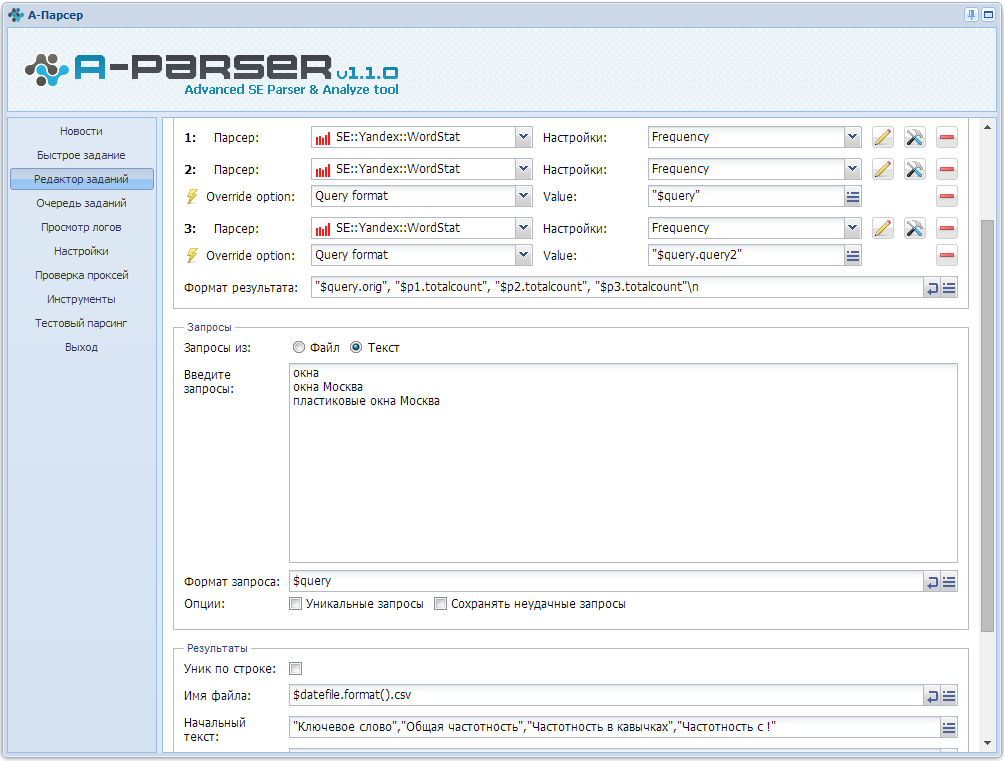The height and width of the screenshot is (761, 1004).
Task: Click tools override icon for parser 3
Action: (x=914, y=228)
